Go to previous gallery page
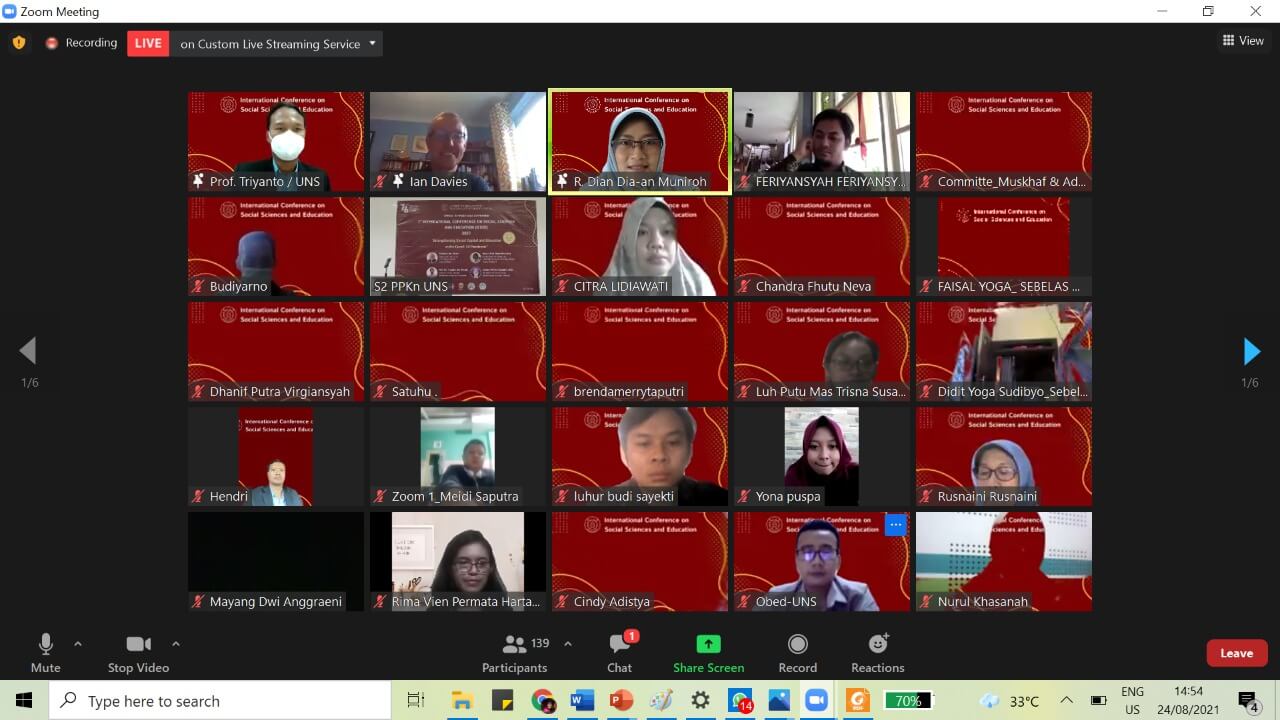 28,351
